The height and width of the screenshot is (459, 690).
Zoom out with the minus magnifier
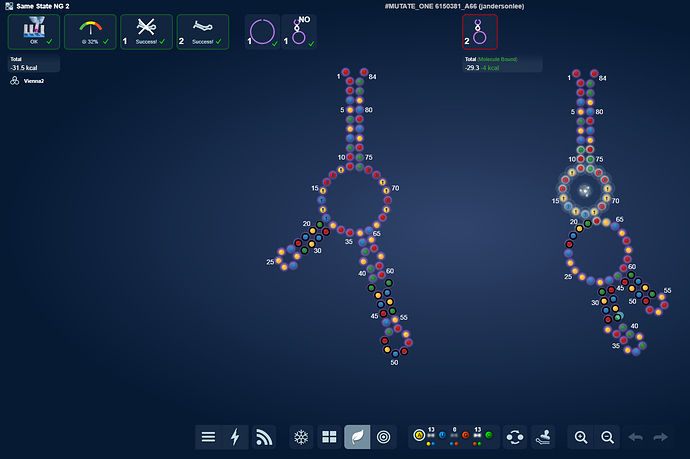(x=607, y=437)
